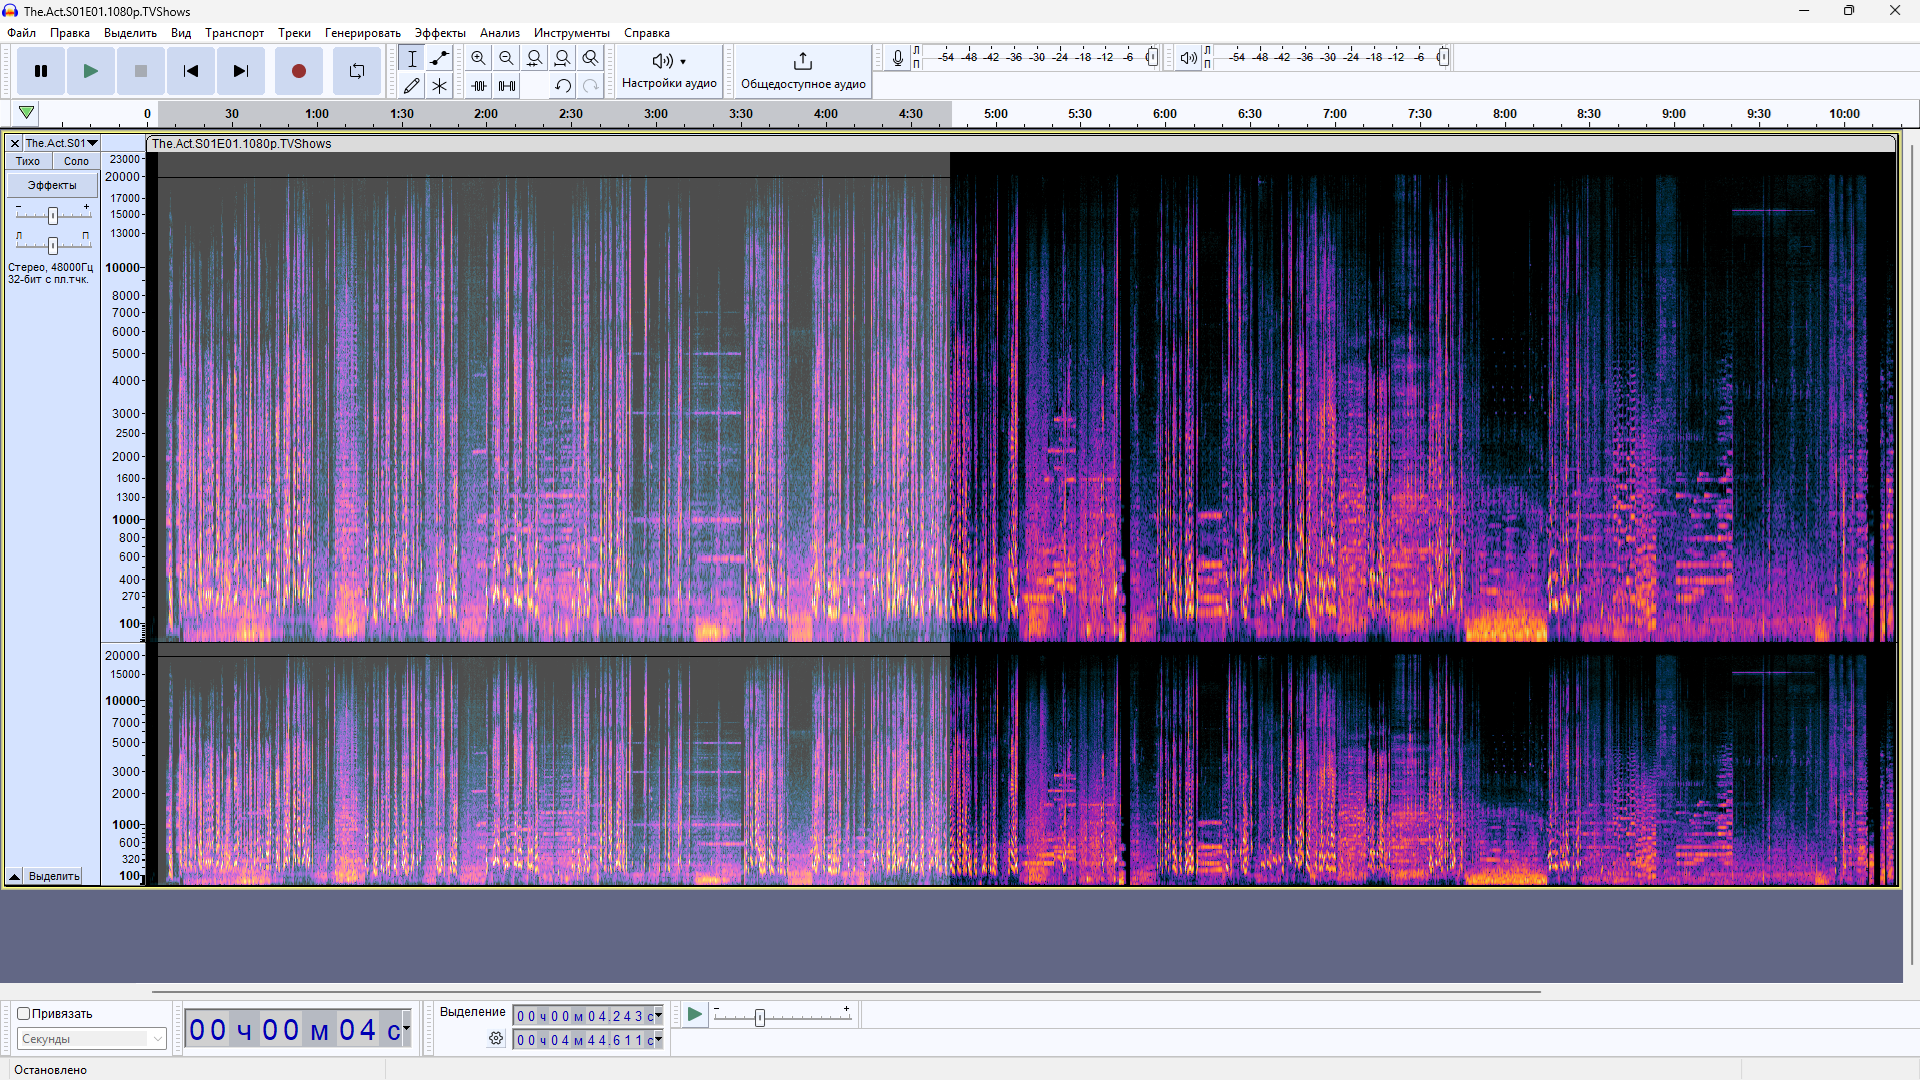
Task: Select the Draw pencil tool
Action: [x=411, y=86]
